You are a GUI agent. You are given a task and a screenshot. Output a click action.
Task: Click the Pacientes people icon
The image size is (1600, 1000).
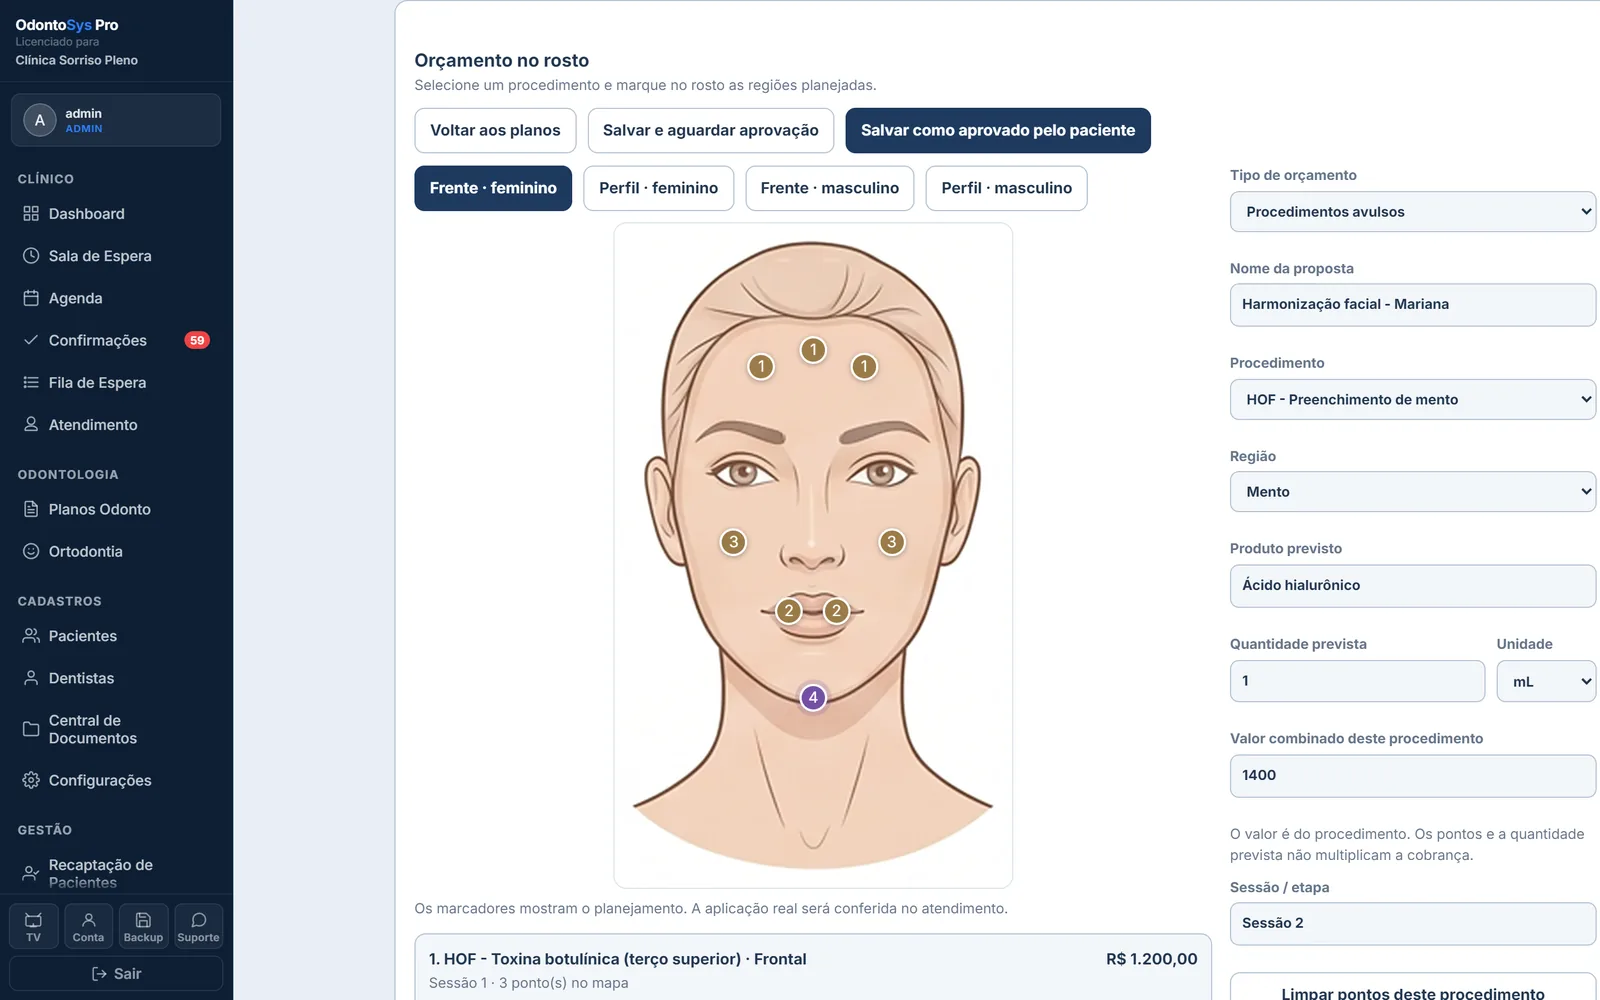point(31,636)
